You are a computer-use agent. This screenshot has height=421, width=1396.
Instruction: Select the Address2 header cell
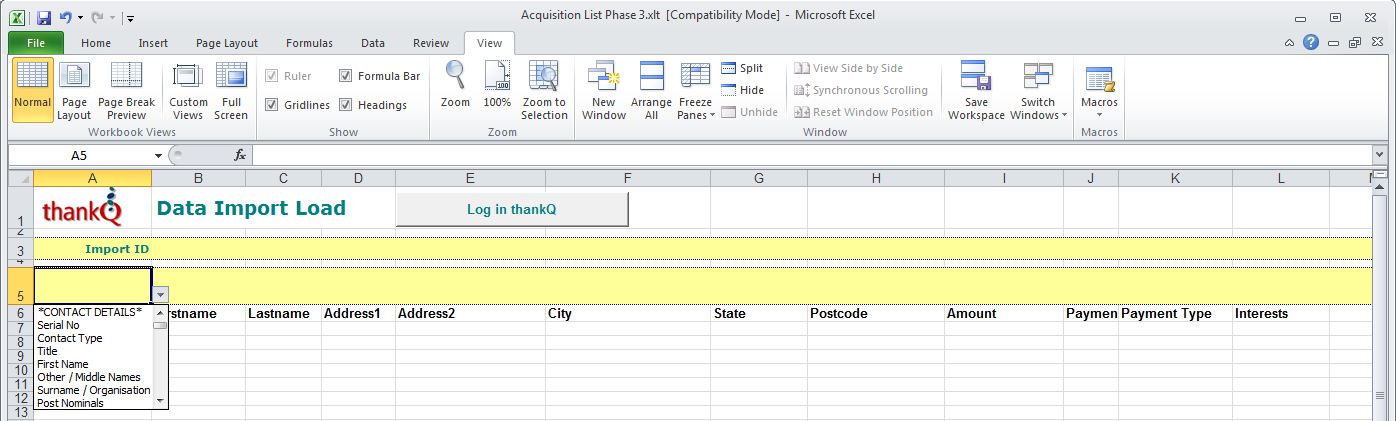[x=470, y=313]
